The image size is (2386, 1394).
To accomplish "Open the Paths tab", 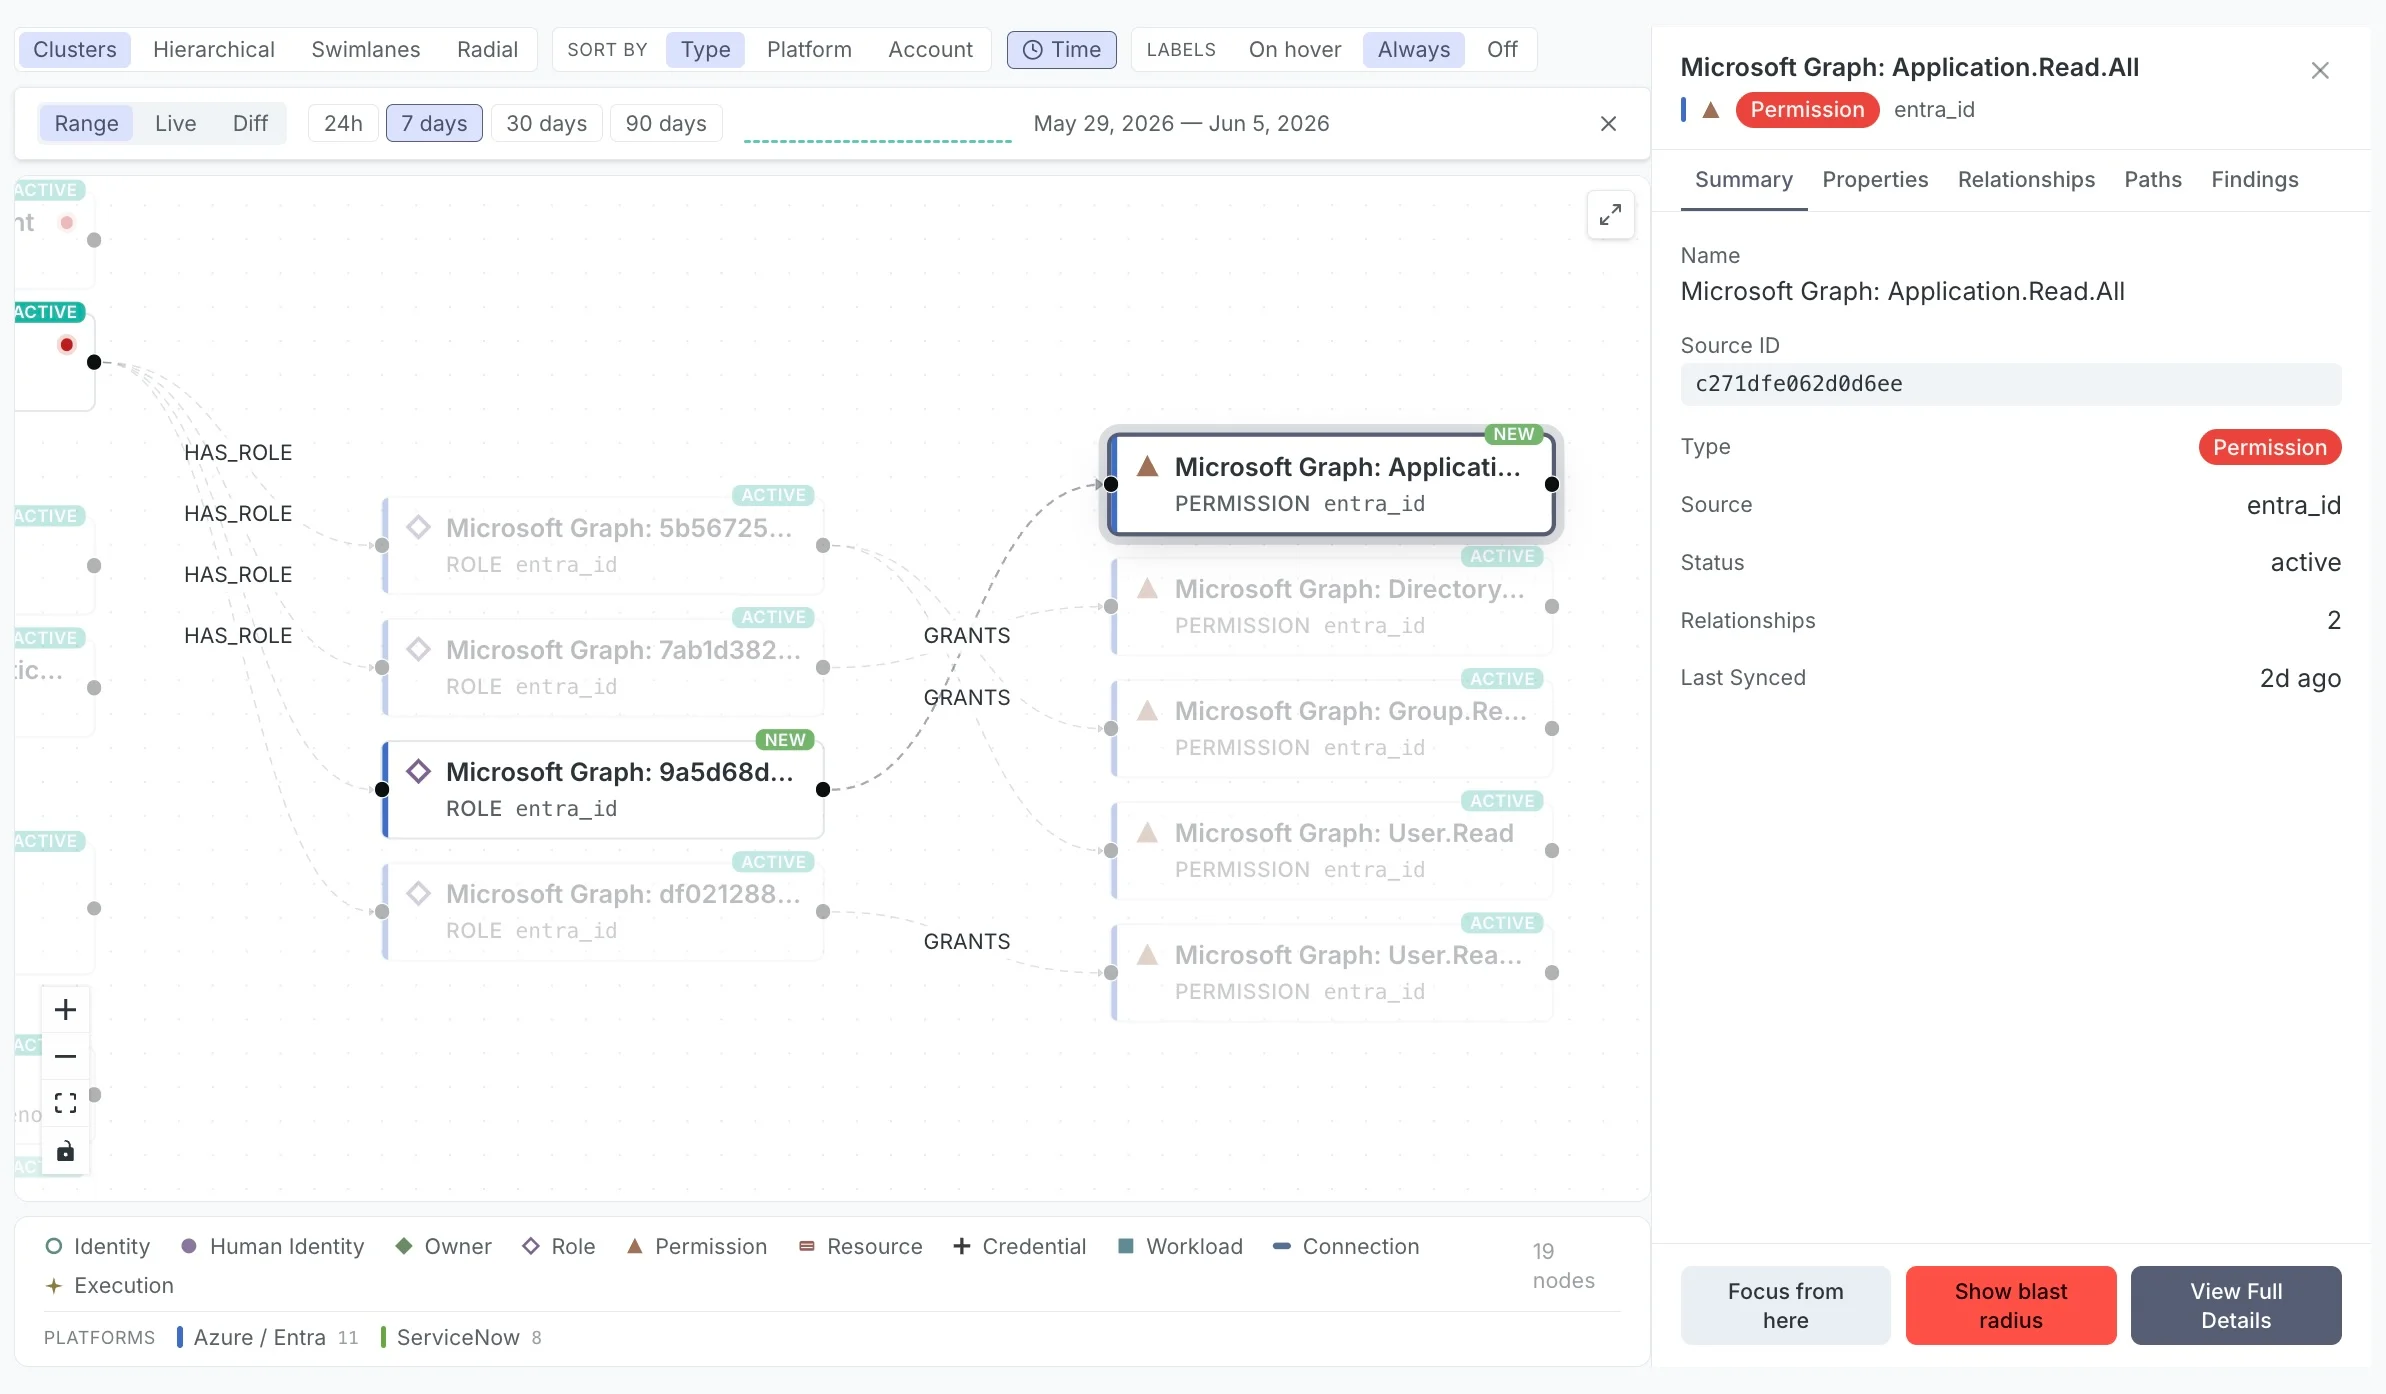I will (2153, 180).
